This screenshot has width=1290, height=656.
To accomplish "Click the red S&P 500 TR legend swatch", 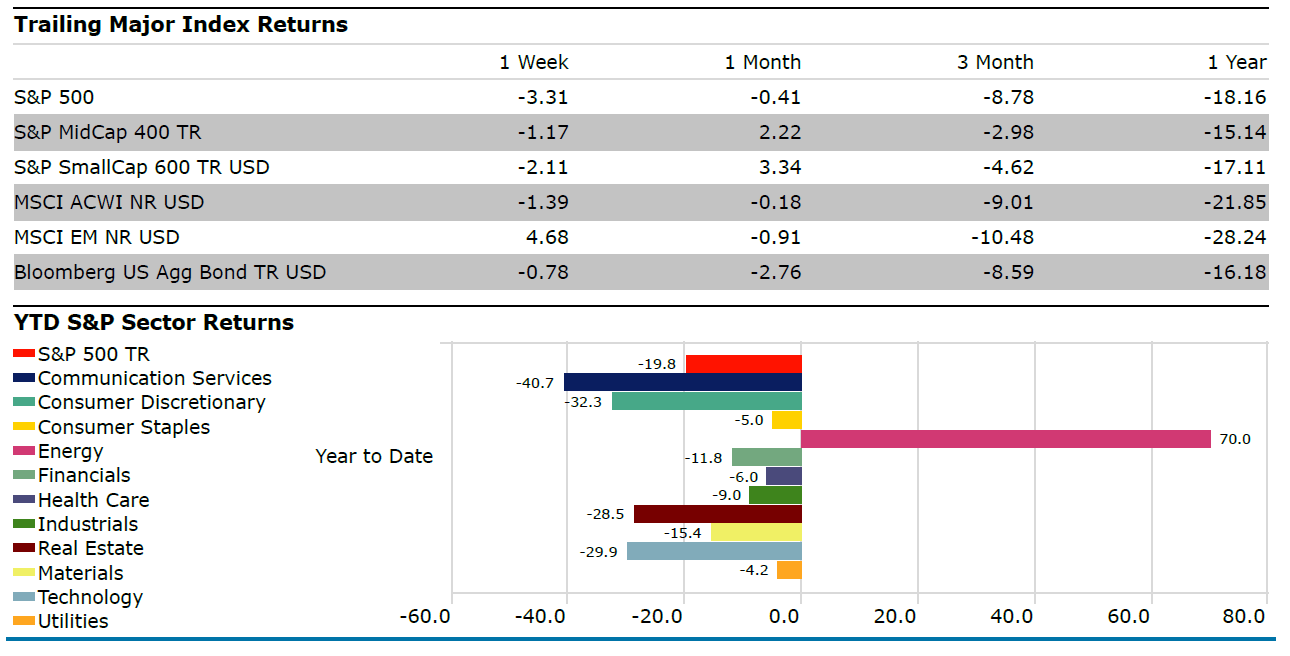I will tap(24, 353).
